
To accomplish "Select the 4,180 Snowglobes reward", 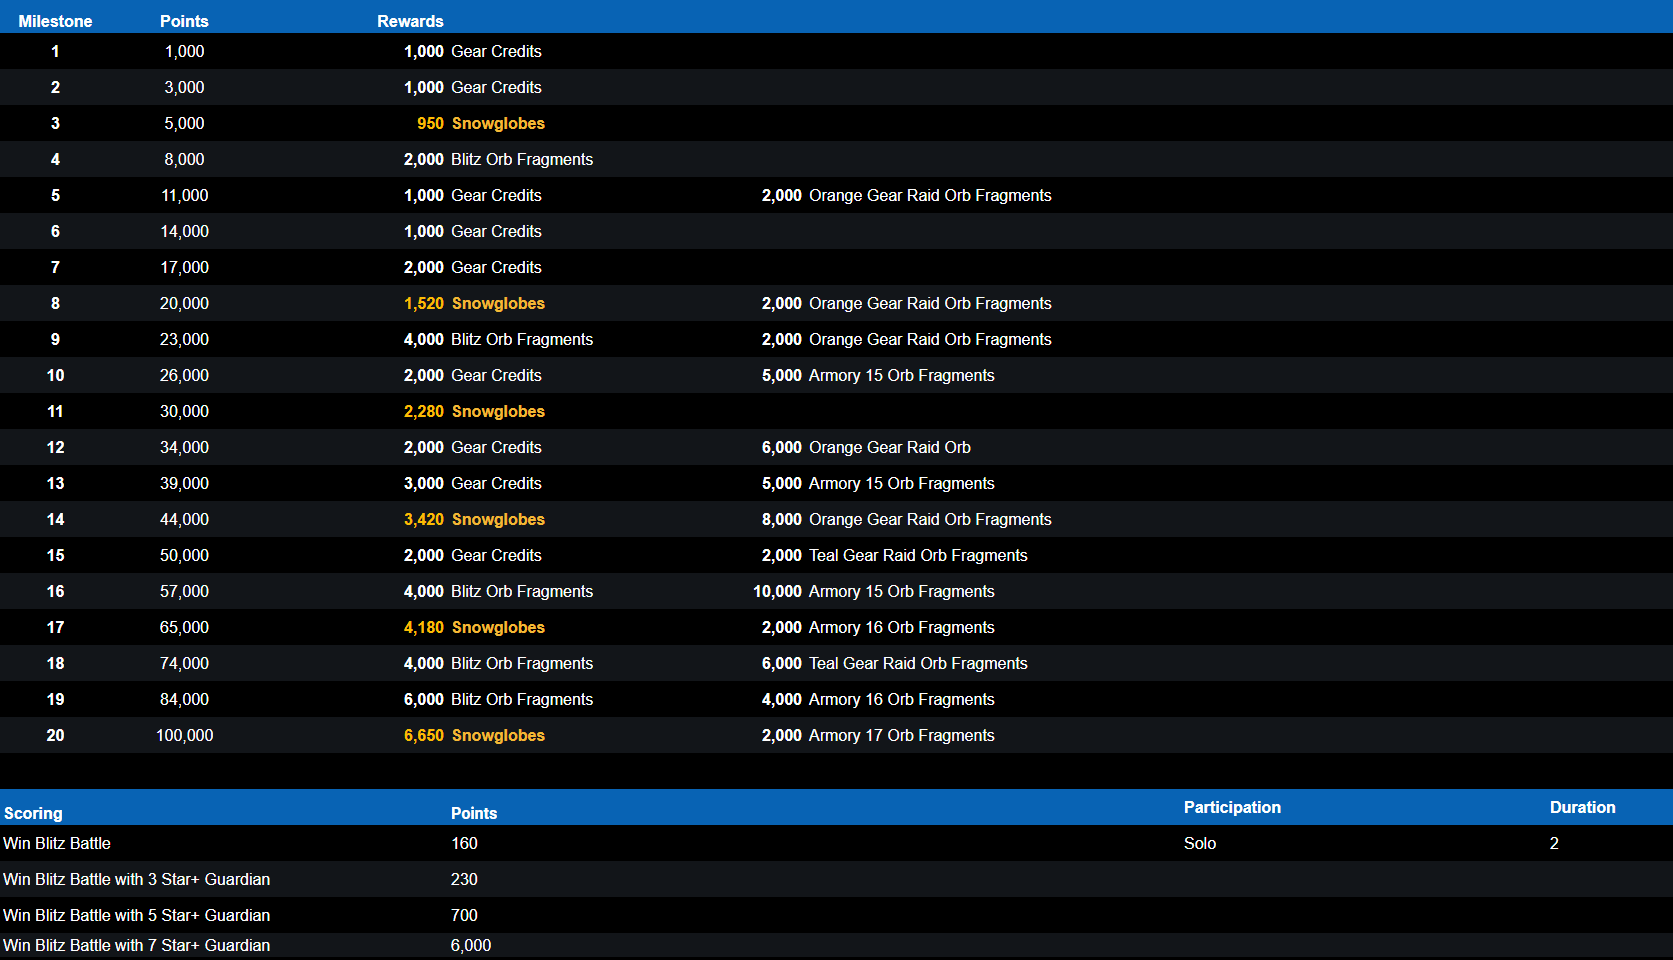I will (x=474, y=627).
